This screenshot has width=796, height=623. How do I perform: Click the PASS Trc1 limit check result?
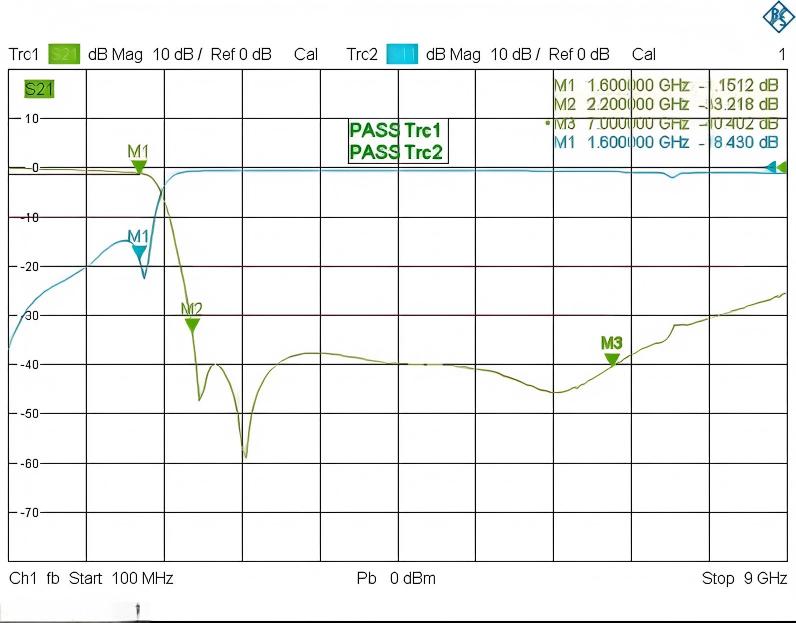[x=395, y=130]
